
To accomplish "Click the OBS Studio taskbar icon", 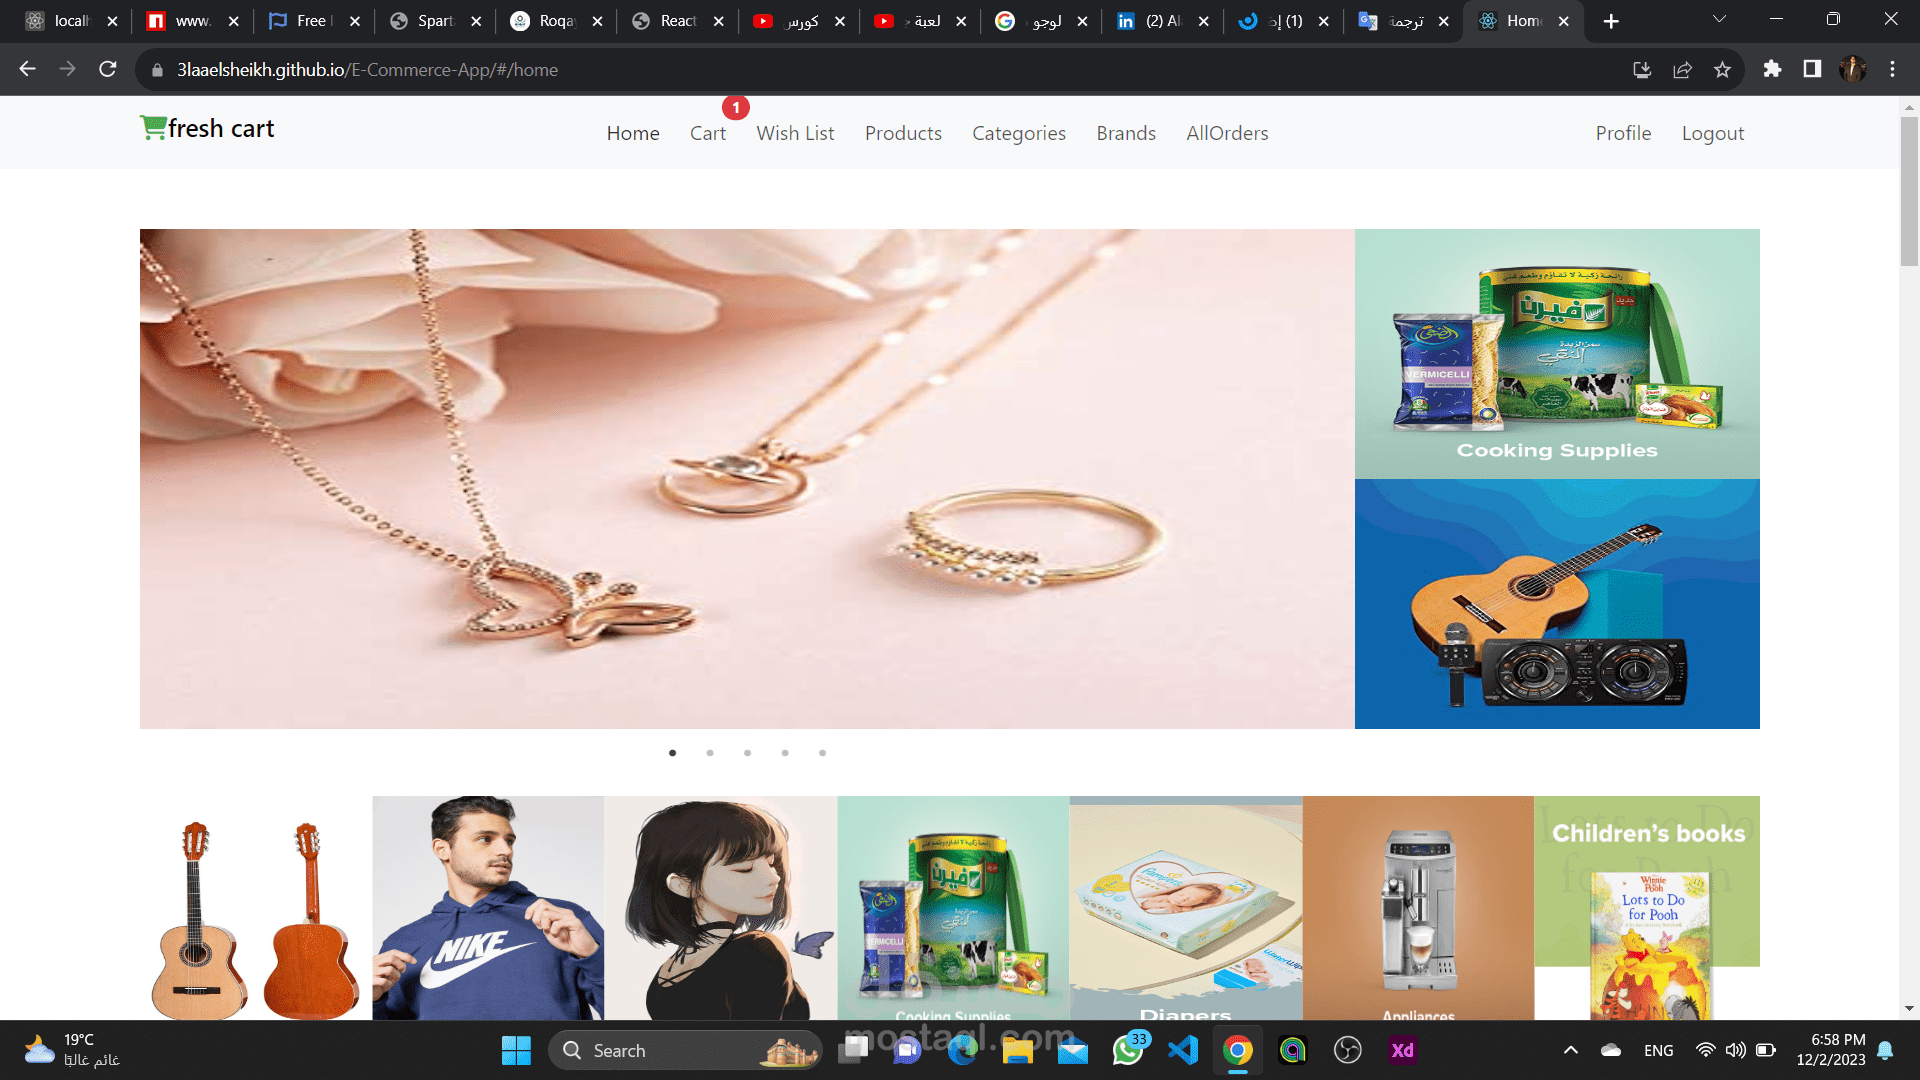I will [x=1348, y=1050].
